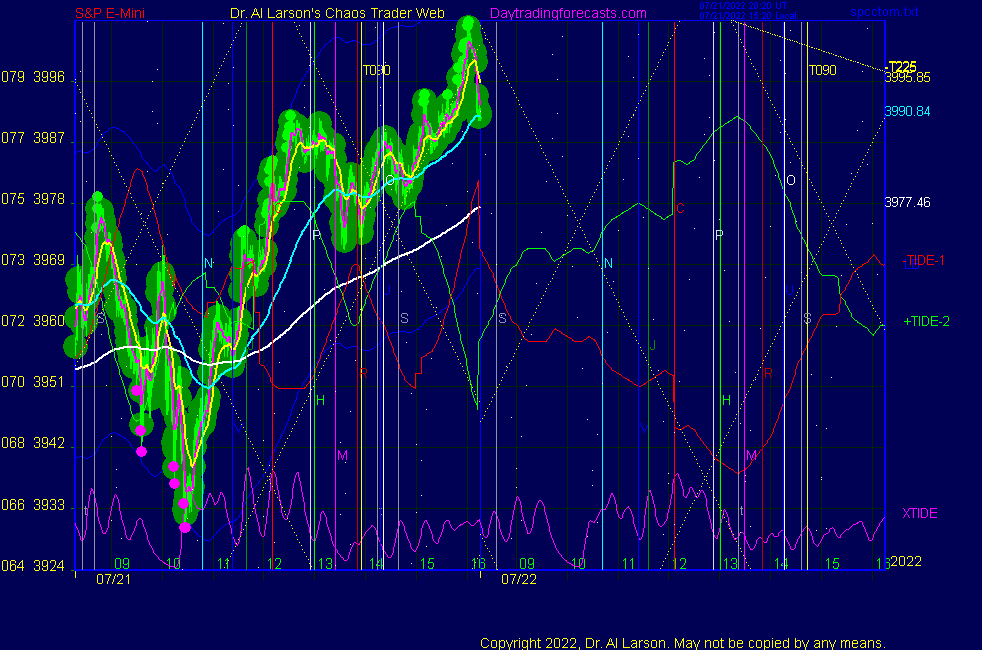Click the "068 3942" price axis label
982x650 pixels.
tap(33, 443)
